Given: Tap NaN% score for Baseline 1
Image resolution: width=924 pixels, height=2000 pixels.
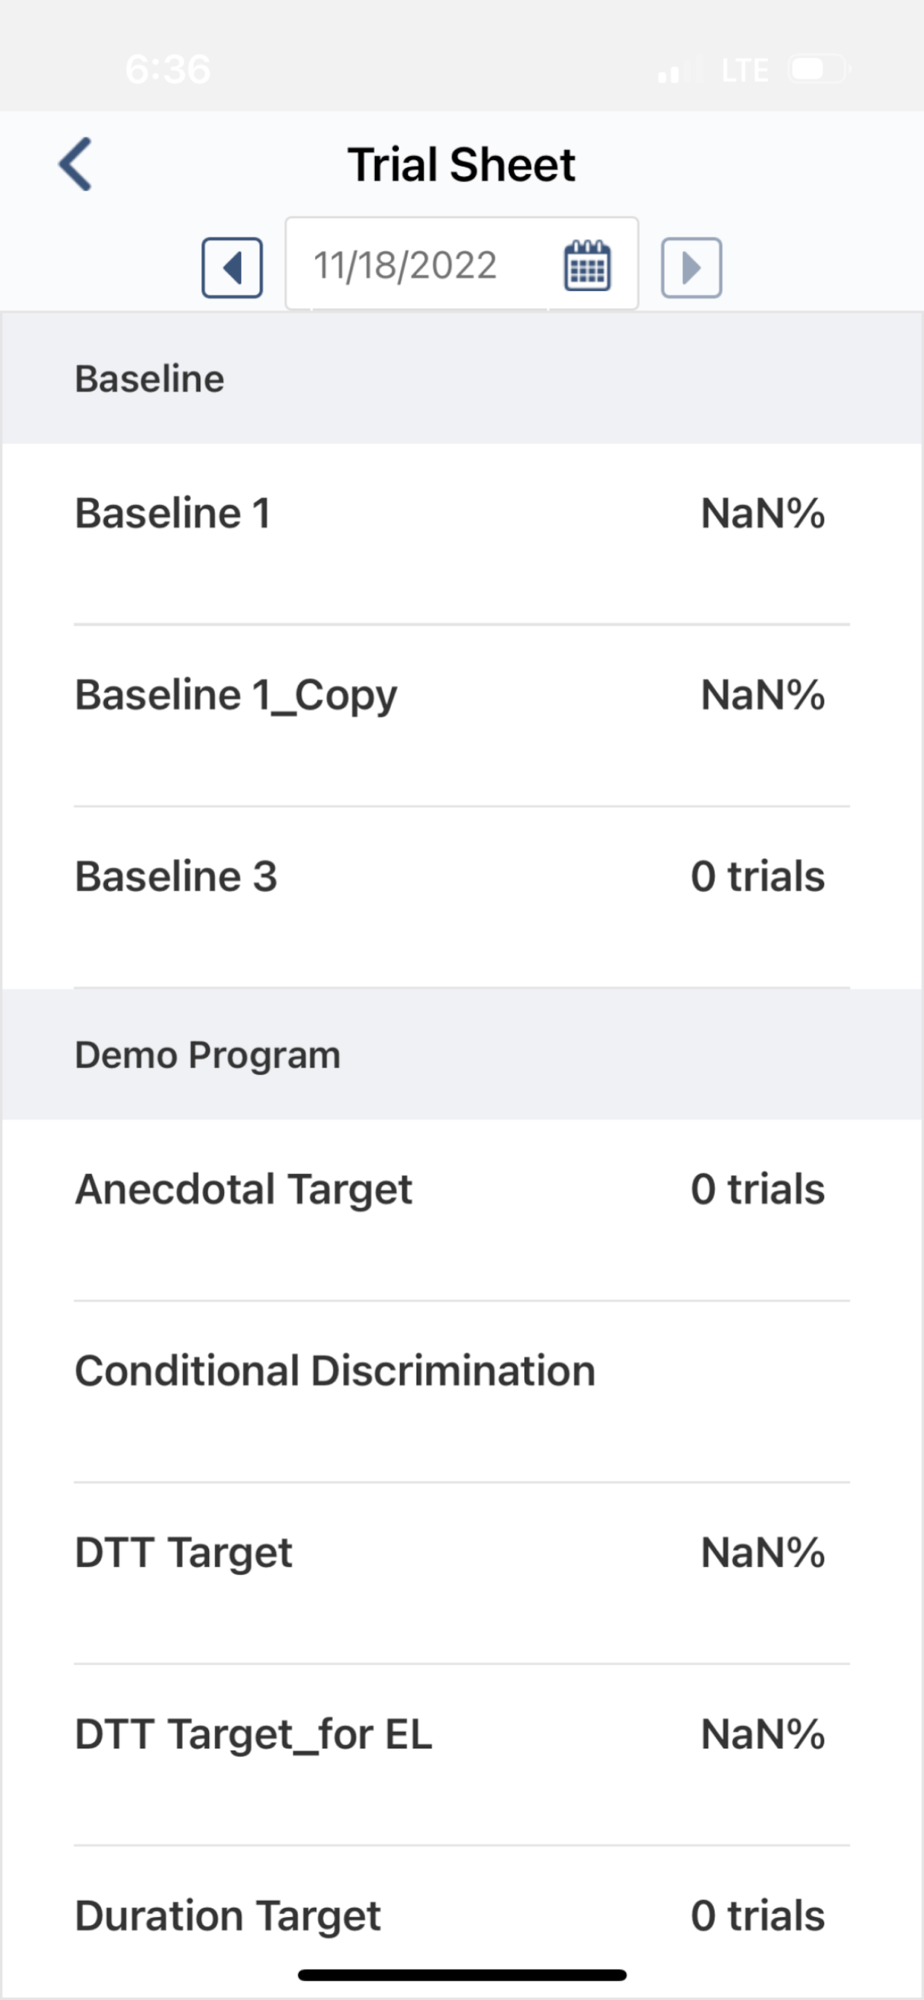Looking at the screenshot, I should click(763, 514).
